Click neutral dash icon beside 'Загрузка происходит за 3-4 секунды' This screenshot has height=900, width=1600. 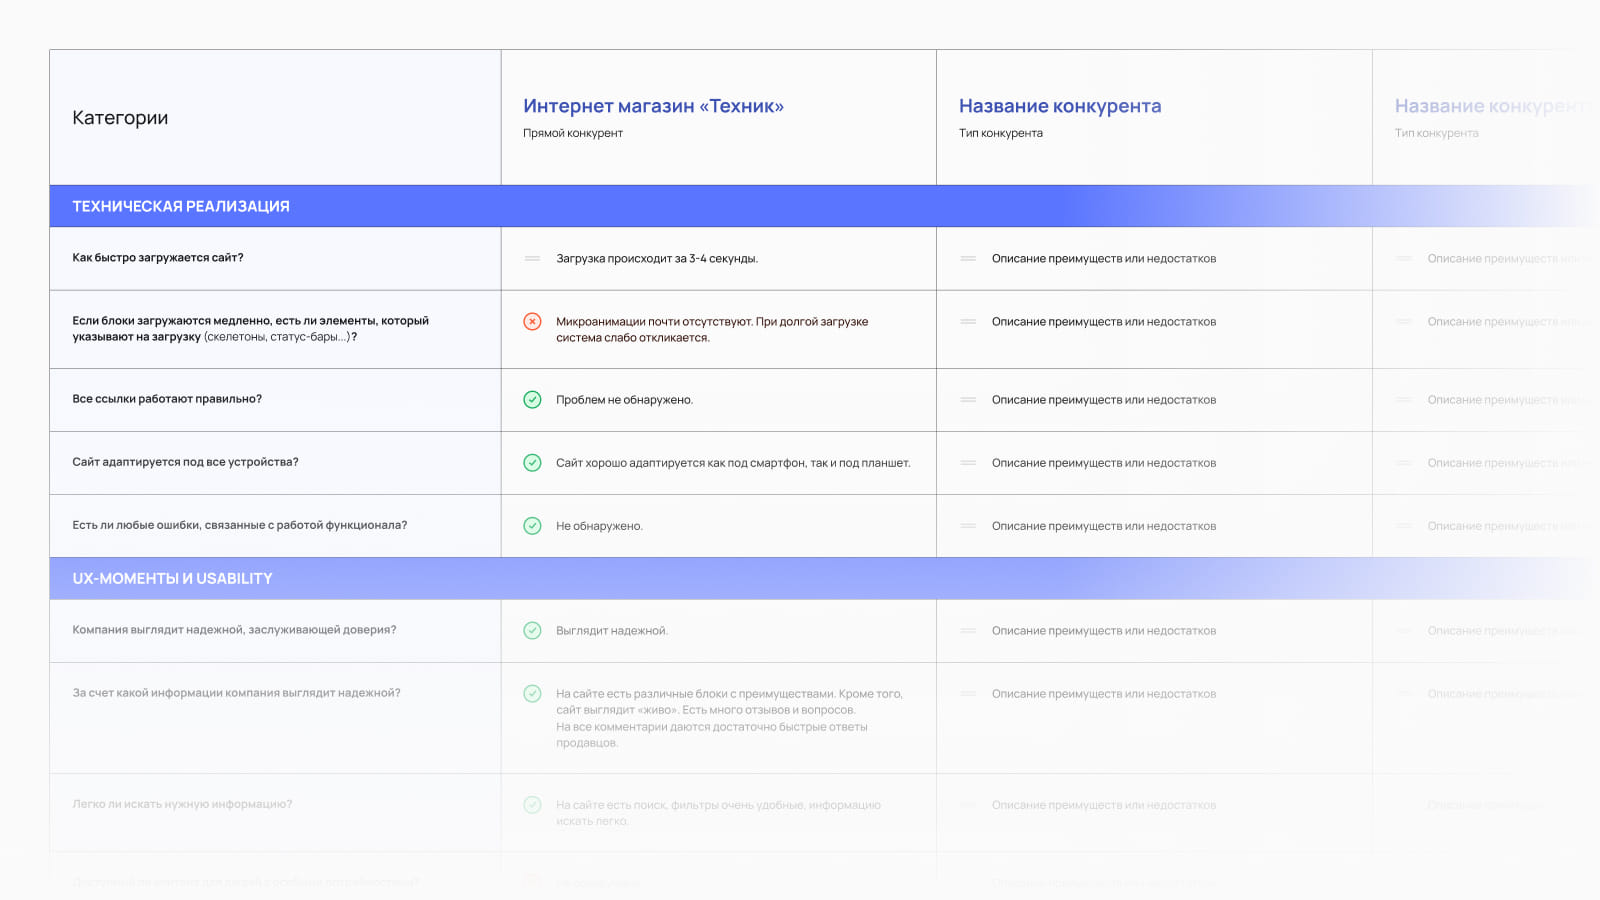pyautogui.click(x=532, y=259)
